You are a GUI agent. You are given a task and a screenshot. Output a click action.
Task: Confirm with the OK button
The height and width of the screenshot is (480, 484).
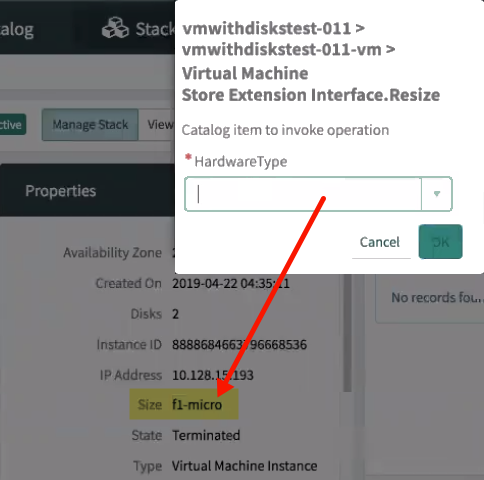[440, 242]
